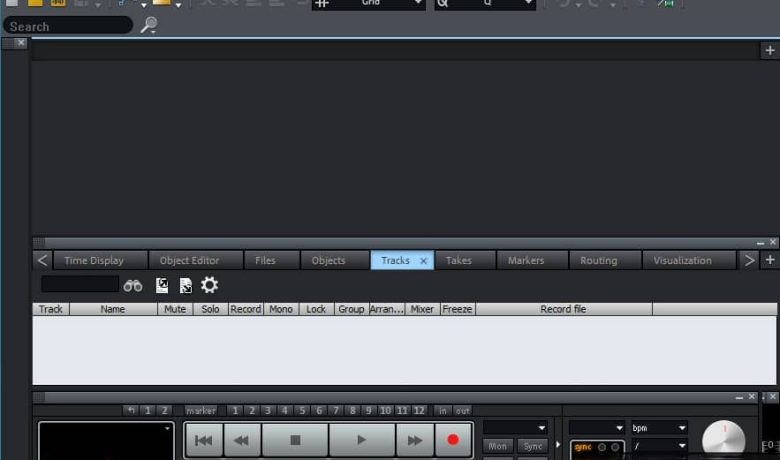The height and width of the screenshot is (460, 780).
Task: Click the undo-arrow button left of marker 1
Action: 131,411
